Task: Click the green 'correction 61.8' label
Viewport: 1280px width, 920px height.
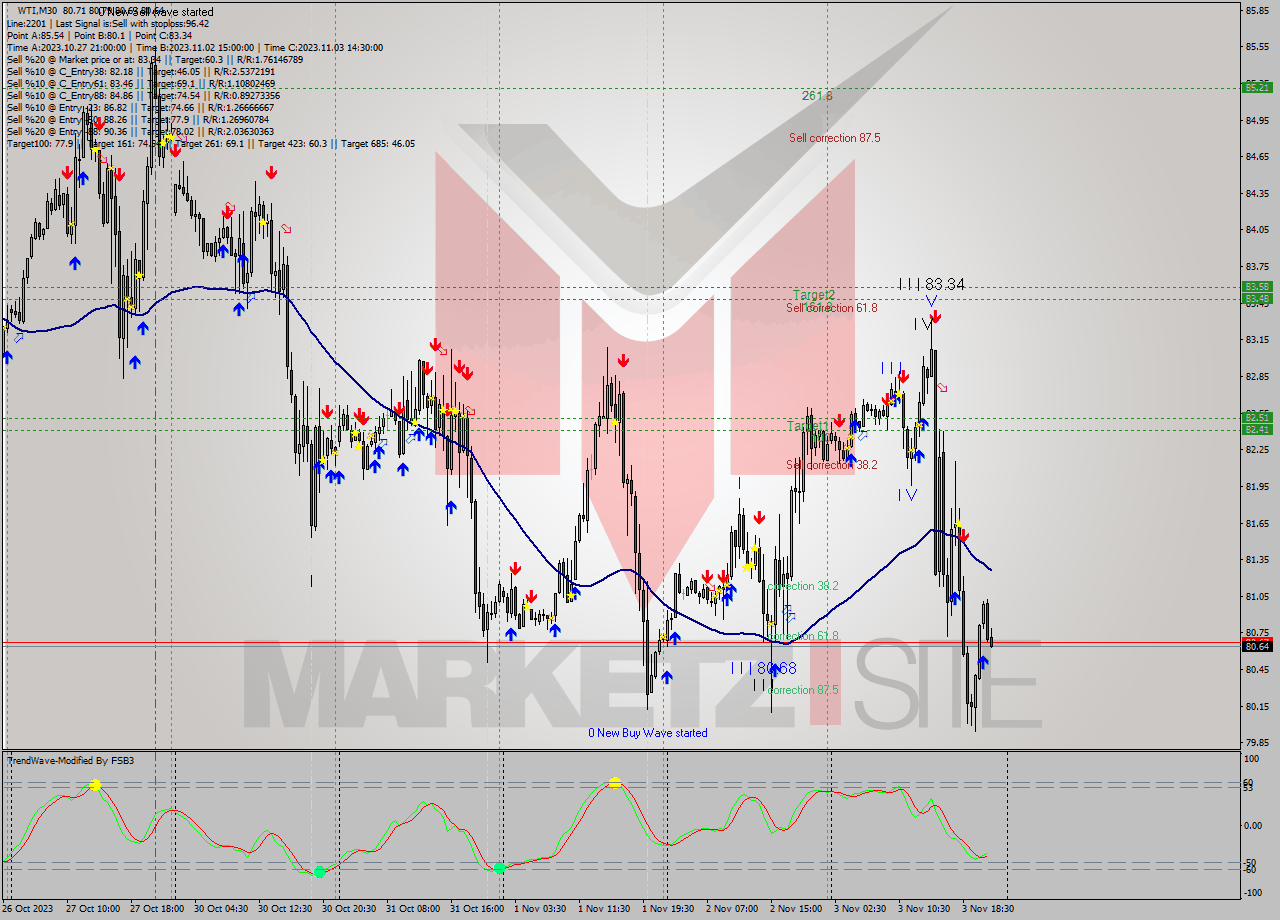Action: pos(803,636)
